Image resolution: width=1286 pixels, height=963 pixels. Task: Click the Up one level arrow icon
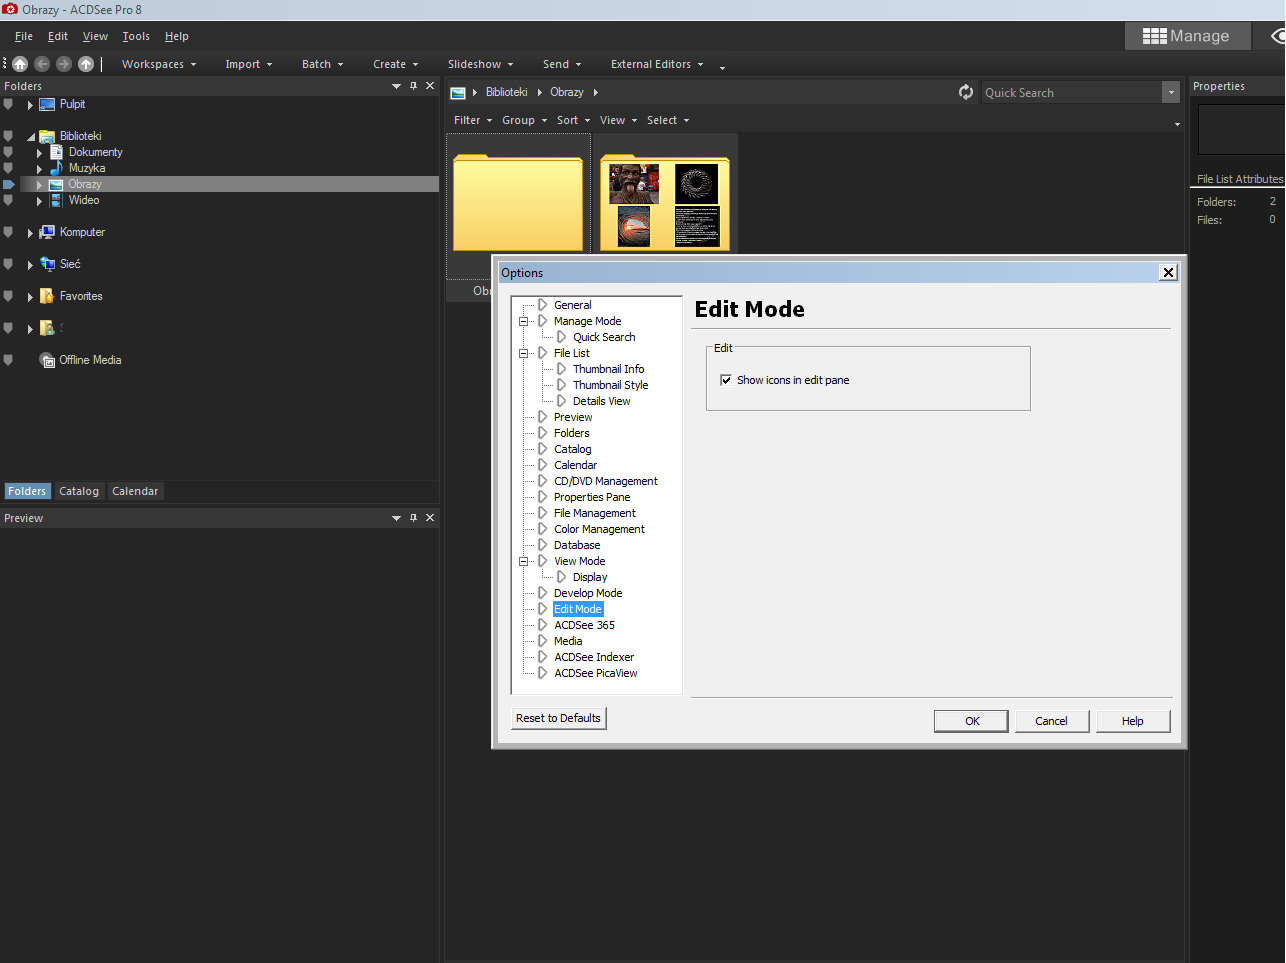[x=86, y=64]
